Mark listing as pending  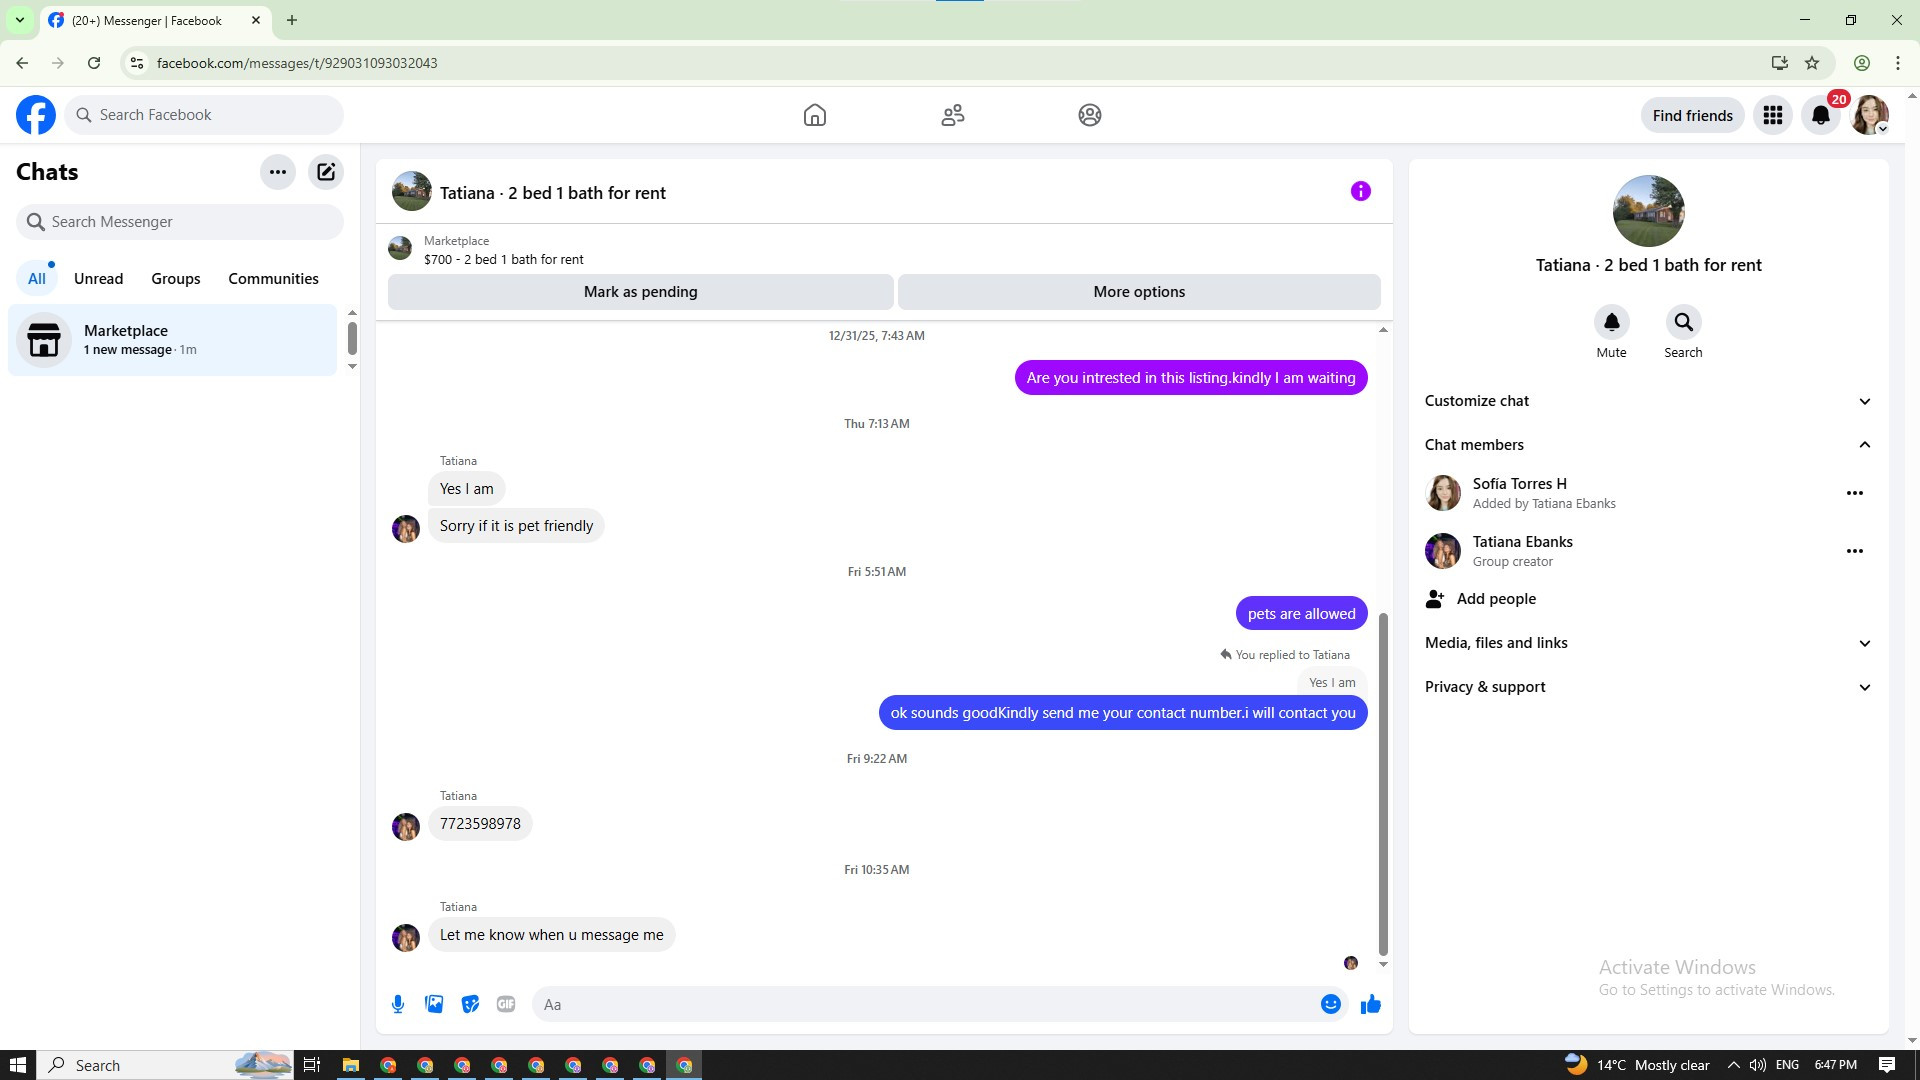click(x=640, y=292)
